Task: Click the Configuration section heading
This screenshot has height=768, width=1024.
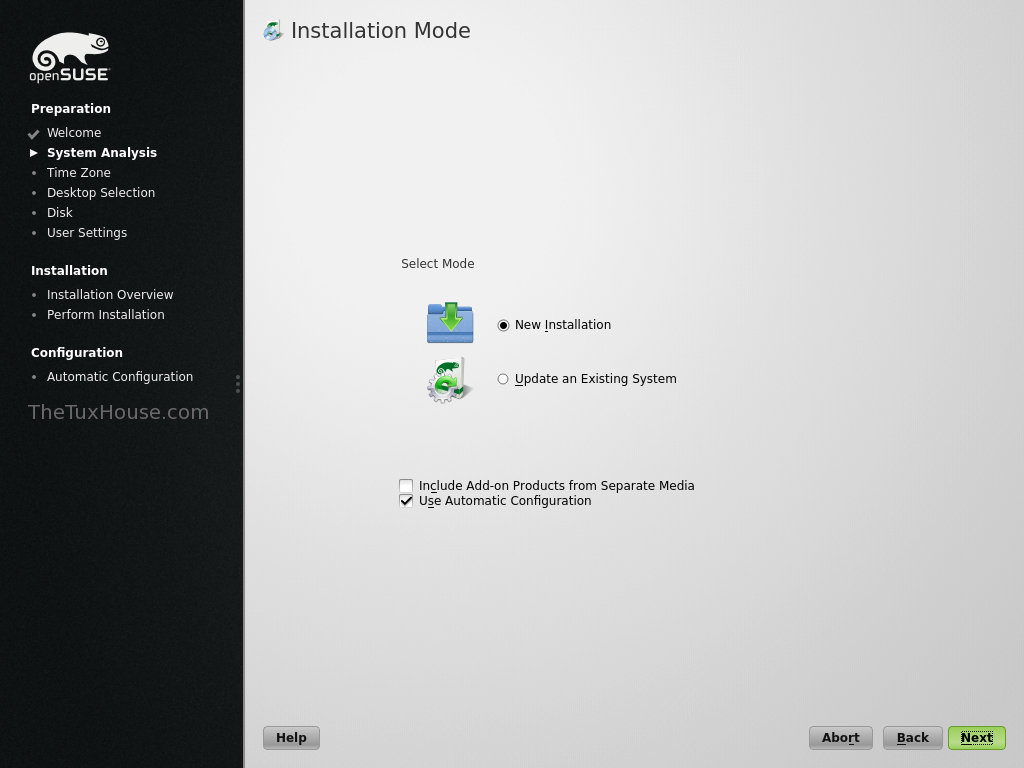Action: [x=76, y=353]
